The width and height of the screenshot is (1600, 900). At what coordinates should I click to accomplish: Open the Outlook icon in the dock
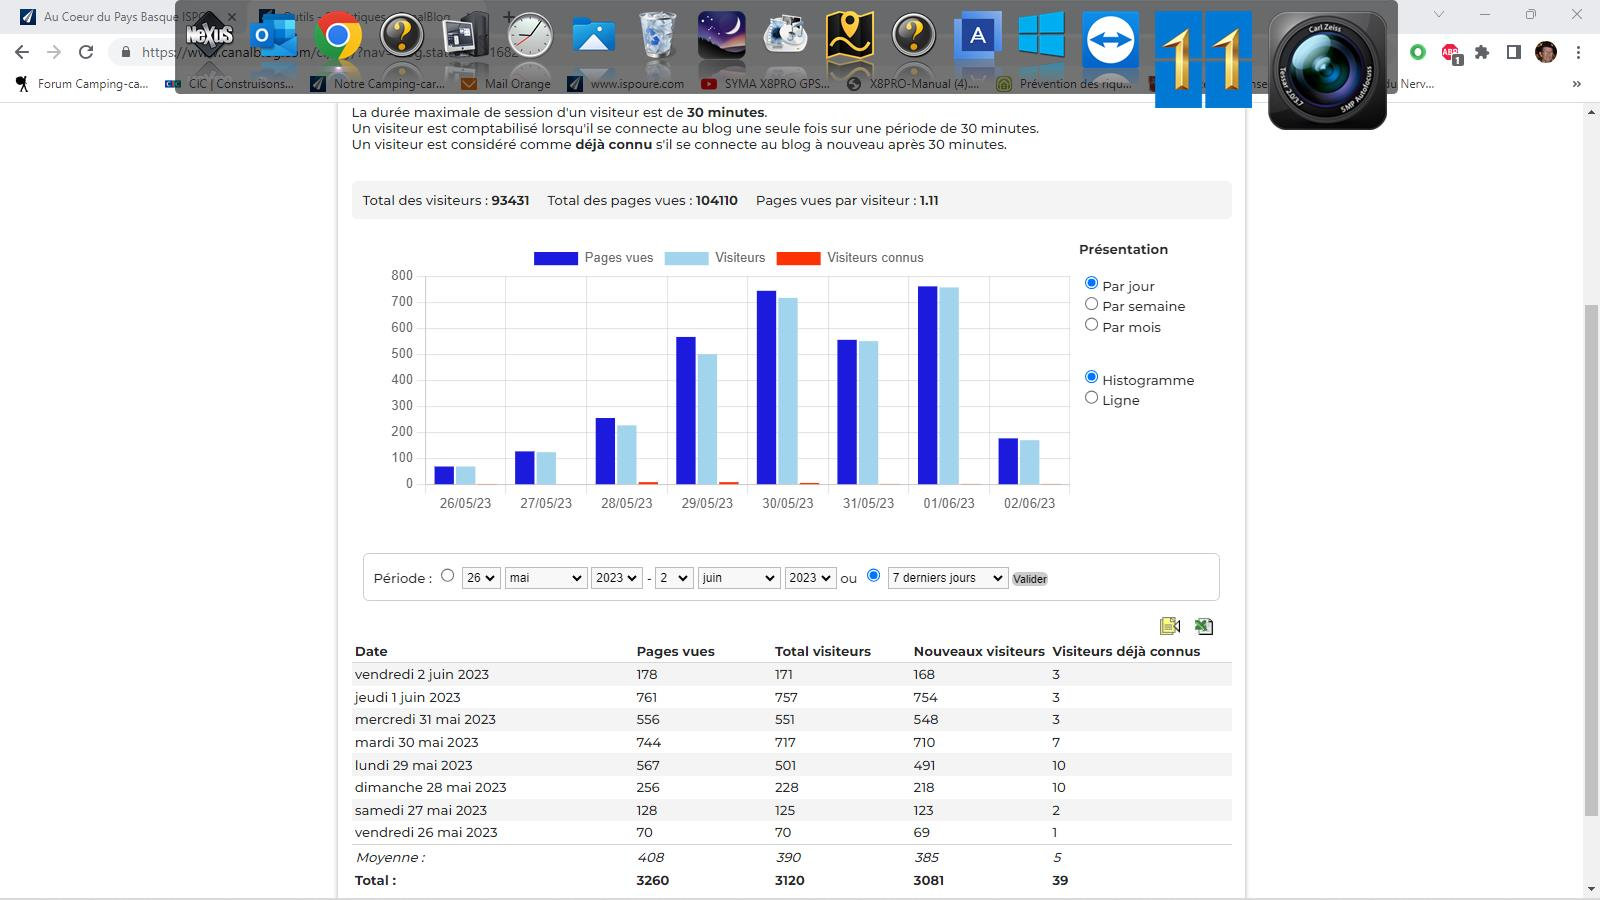pyautogui.click(x=274, y=37)
